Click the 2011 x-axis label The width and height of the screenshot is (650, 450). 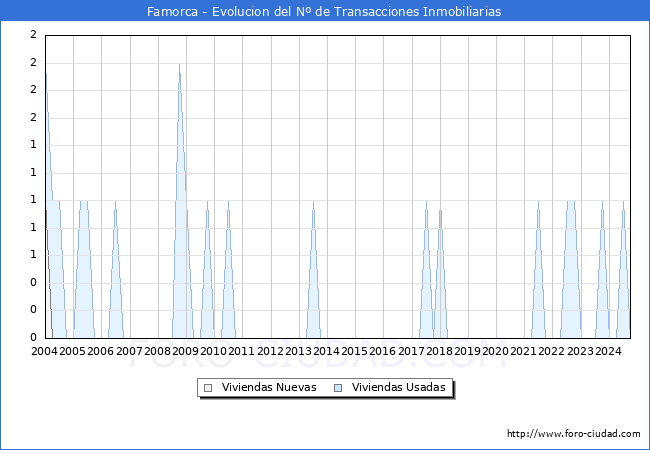pos(242,351)
